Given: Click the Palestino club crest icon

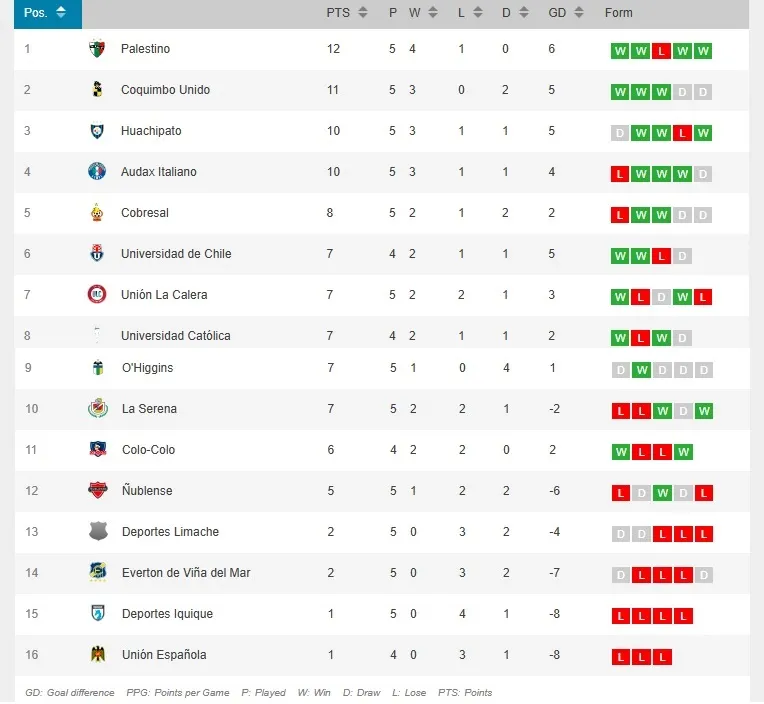Looking at the screenshot, I should [97, 49].
